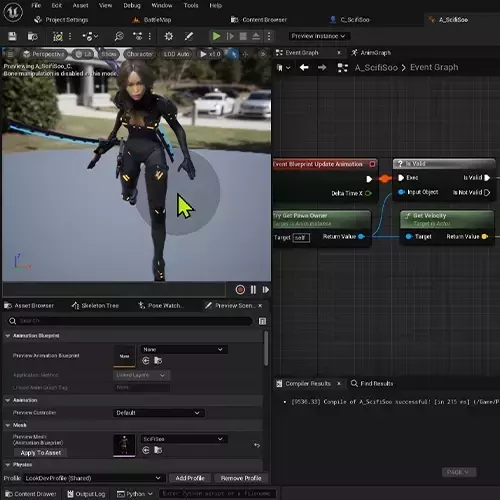Switch to the AnimGraph tab
500x500 pixels.
(371, 53)
